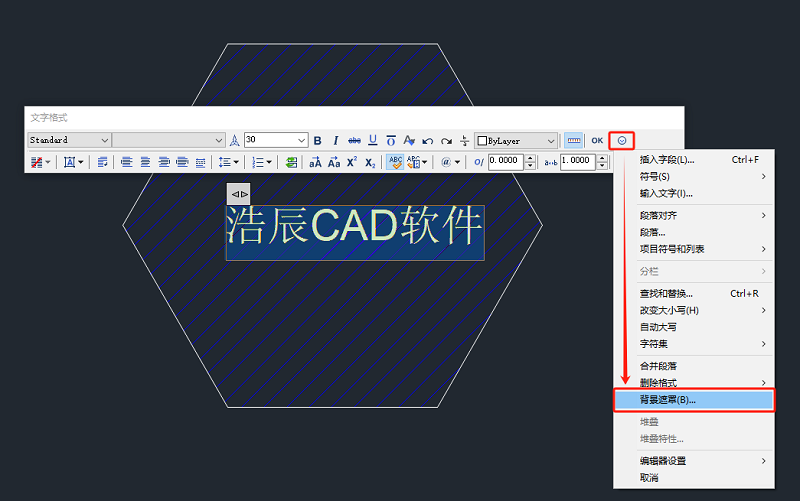The image size is (800, 501).
Task: Click the selected 浩辰CAD软件 text
Action: click(x=355, y=226)
